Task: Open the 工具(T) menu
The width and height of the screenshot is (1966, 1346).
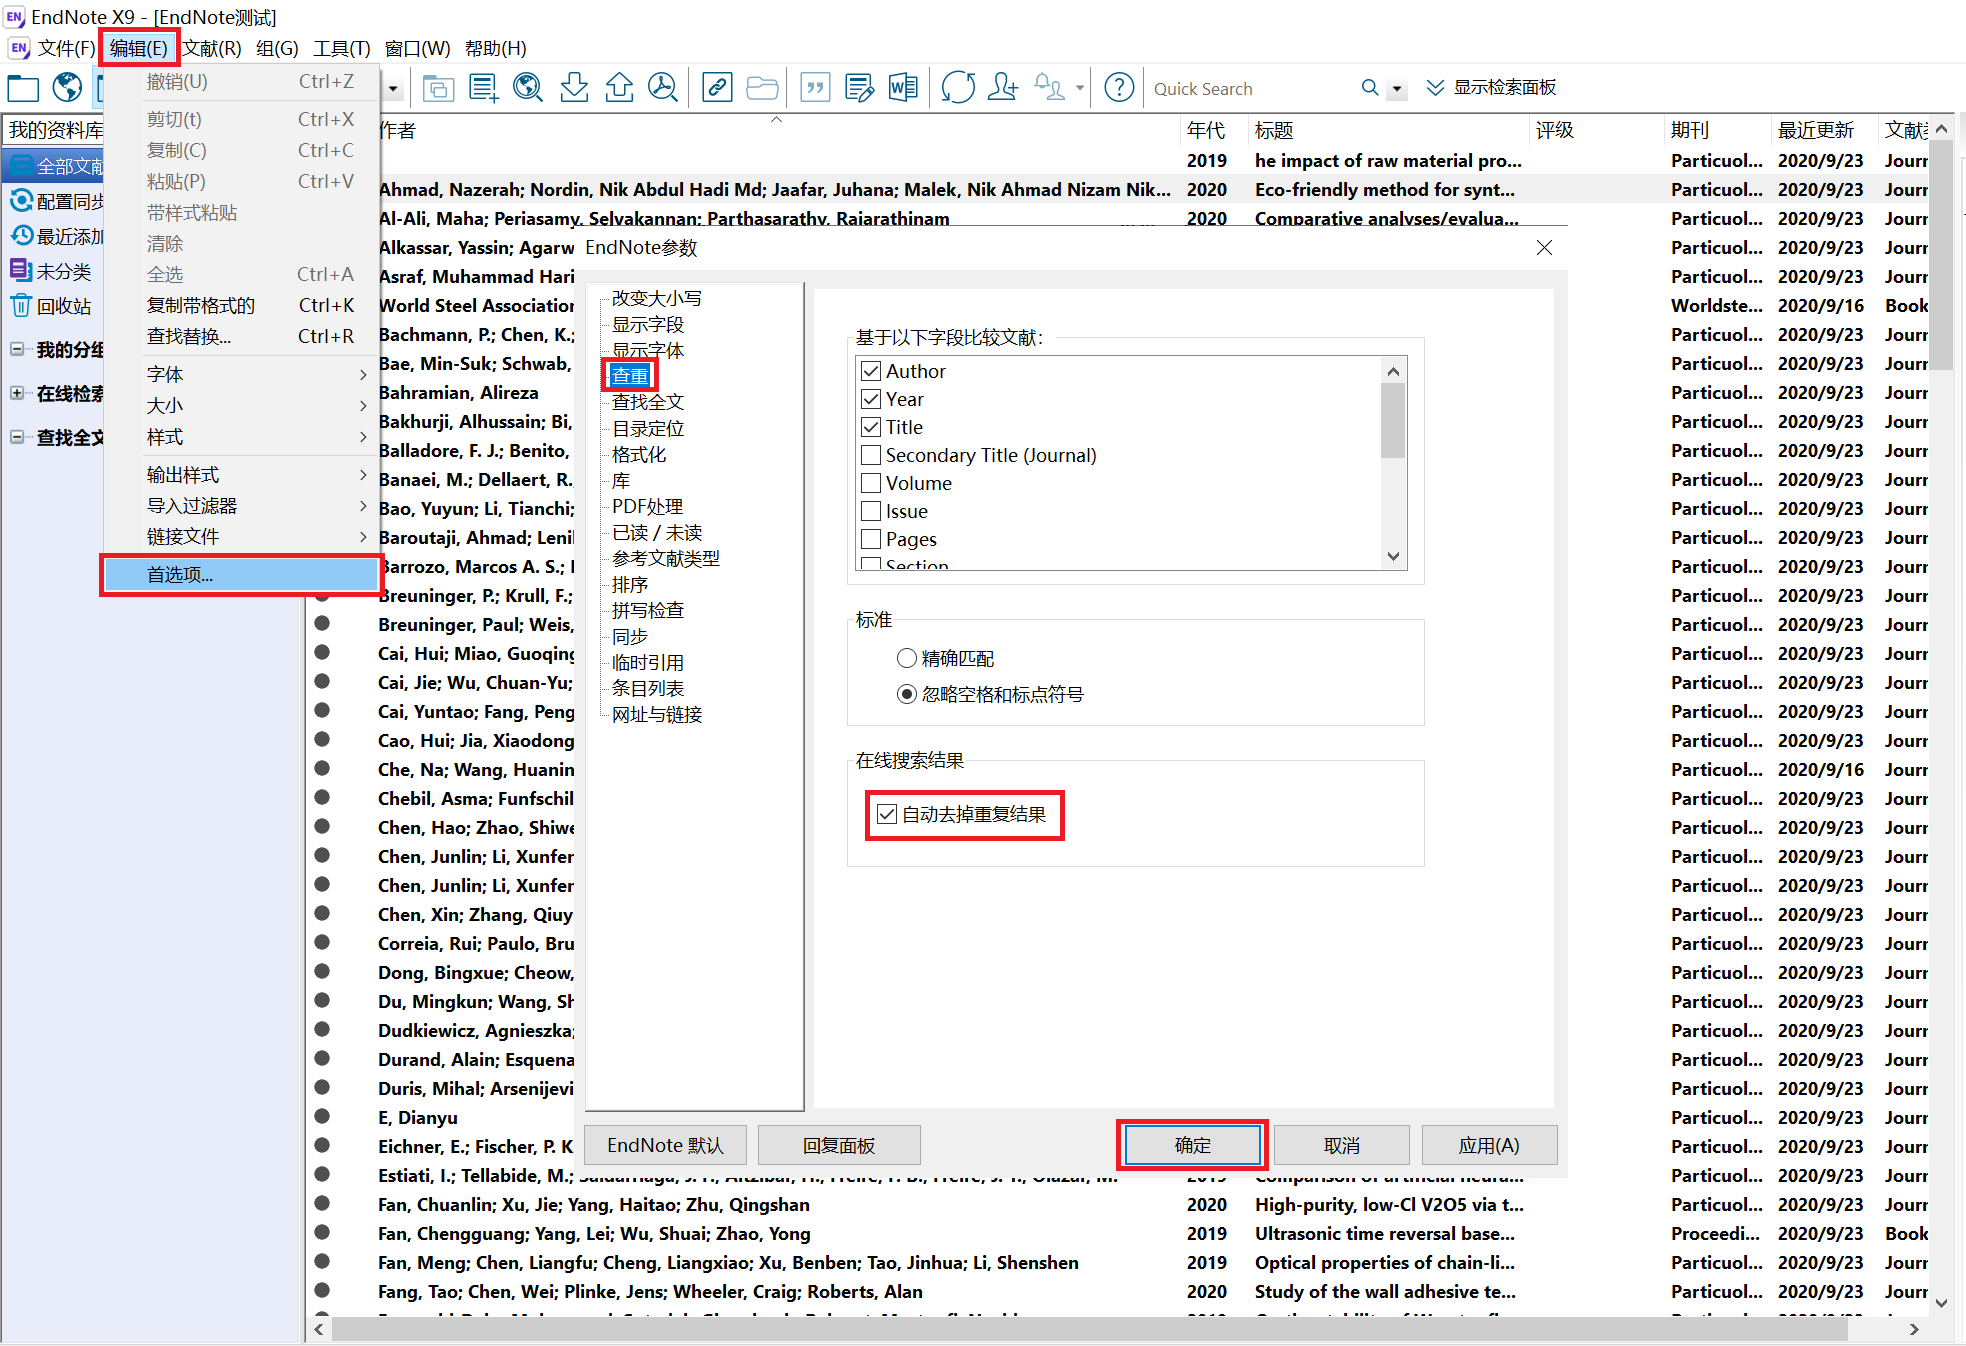Action: click(342, 48)
